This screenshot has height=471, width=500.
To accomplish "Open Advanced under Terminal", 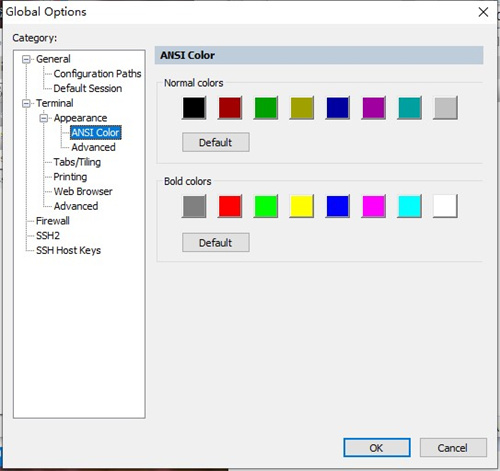I will (76, 206).
